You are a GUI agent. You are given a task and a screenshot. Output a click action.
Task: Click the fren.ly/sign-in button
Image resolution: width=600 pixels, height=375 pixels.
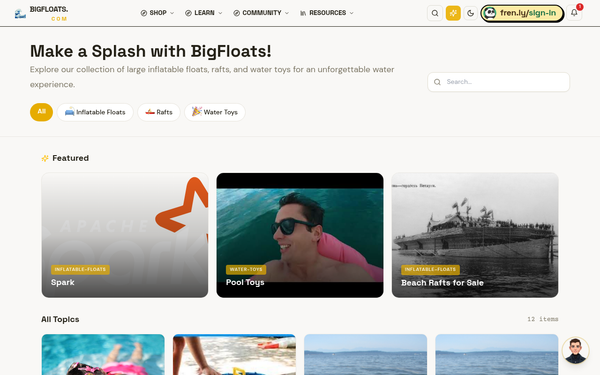pyautogui.click(x=522, y=13)
